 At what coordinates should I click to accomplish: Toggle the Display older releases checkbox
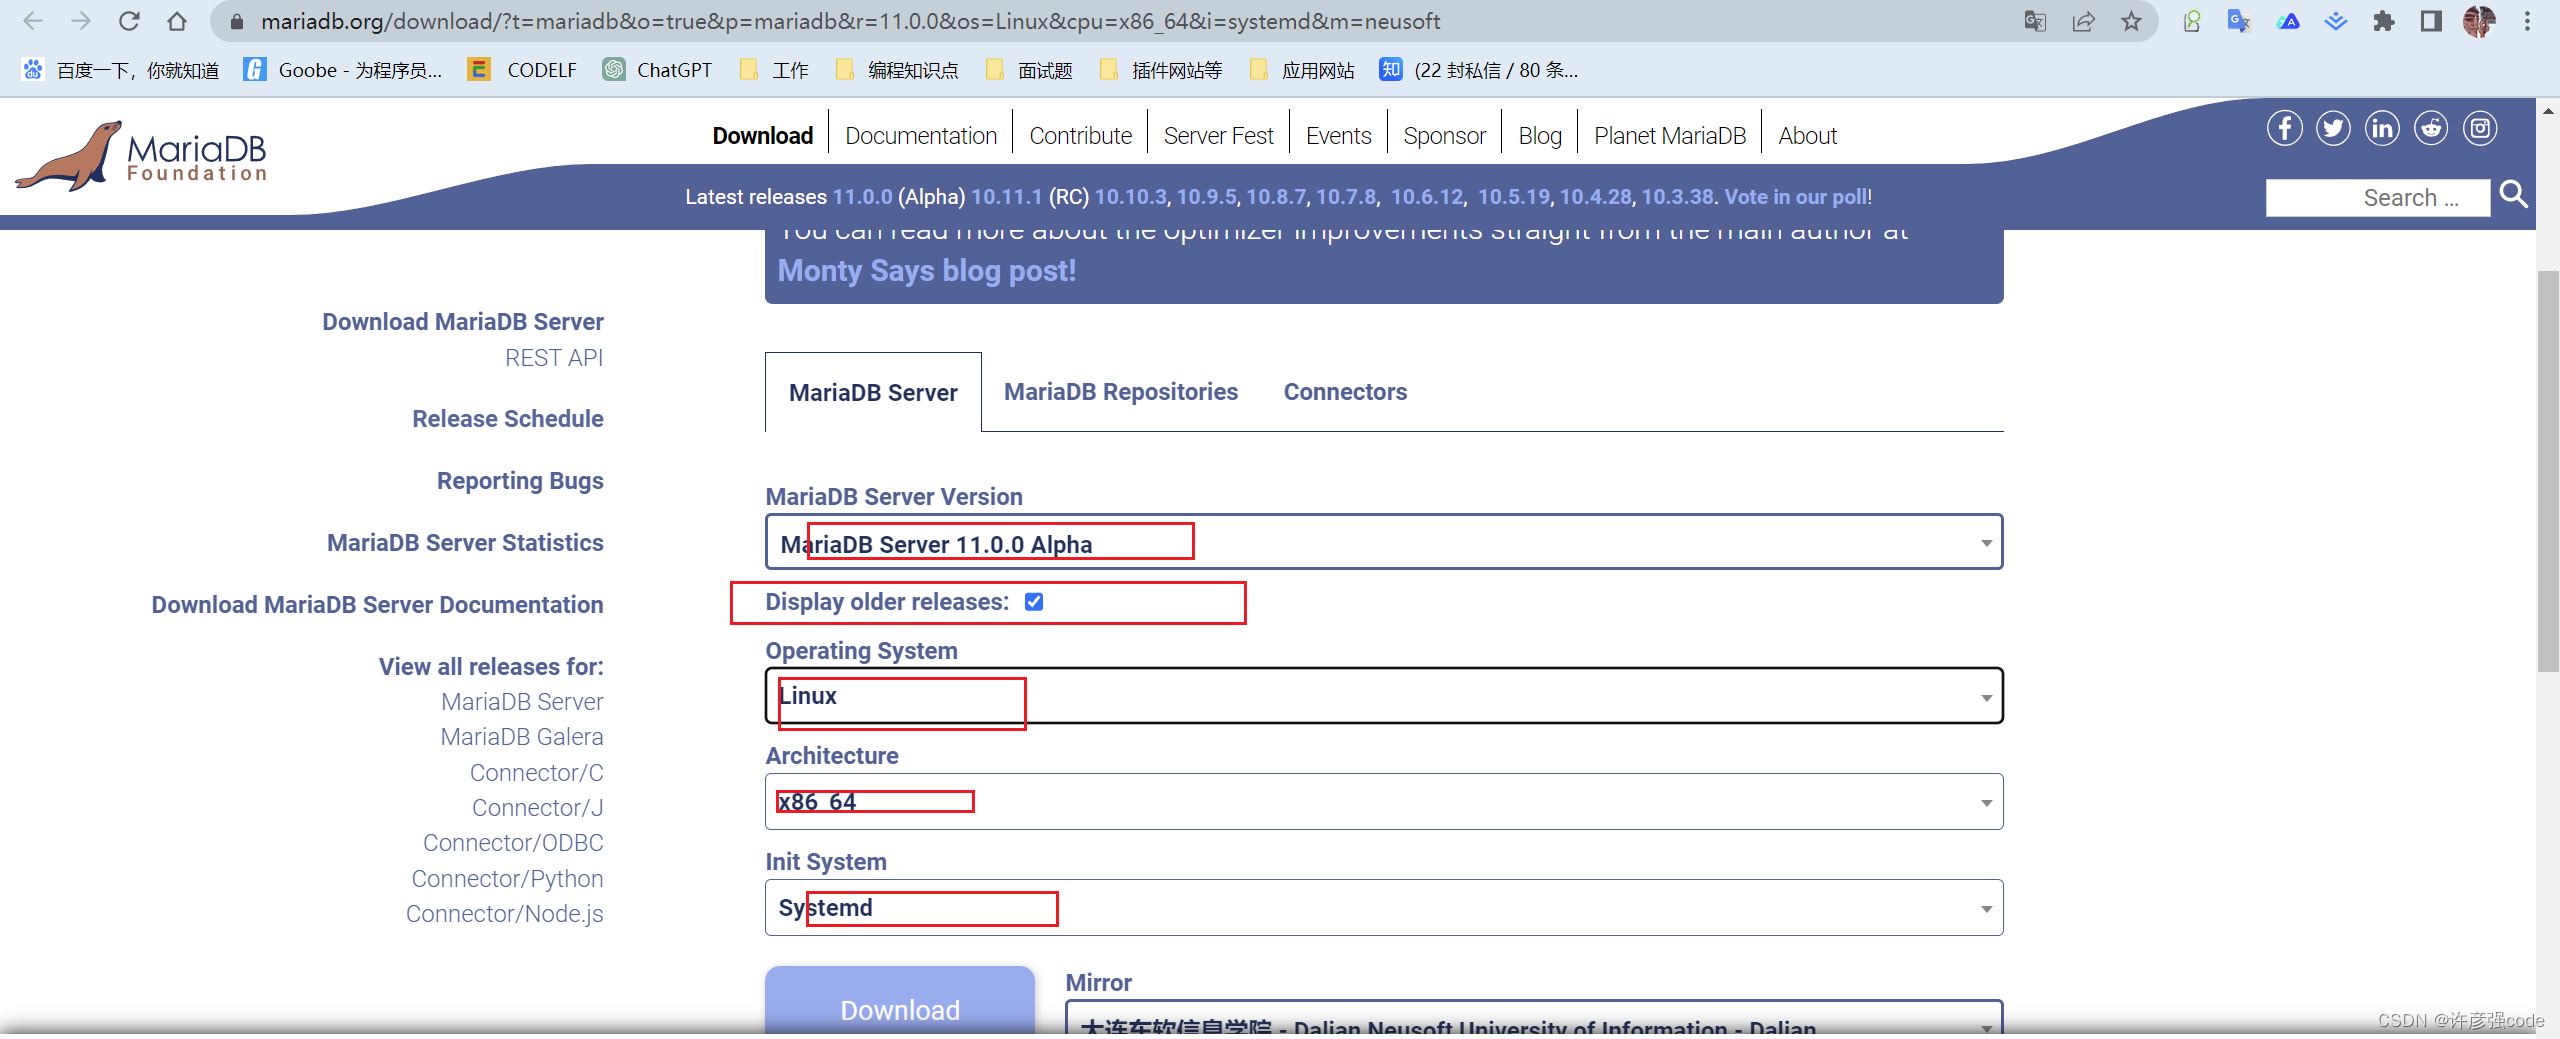pyautogui.click(x=1034, y=601)
